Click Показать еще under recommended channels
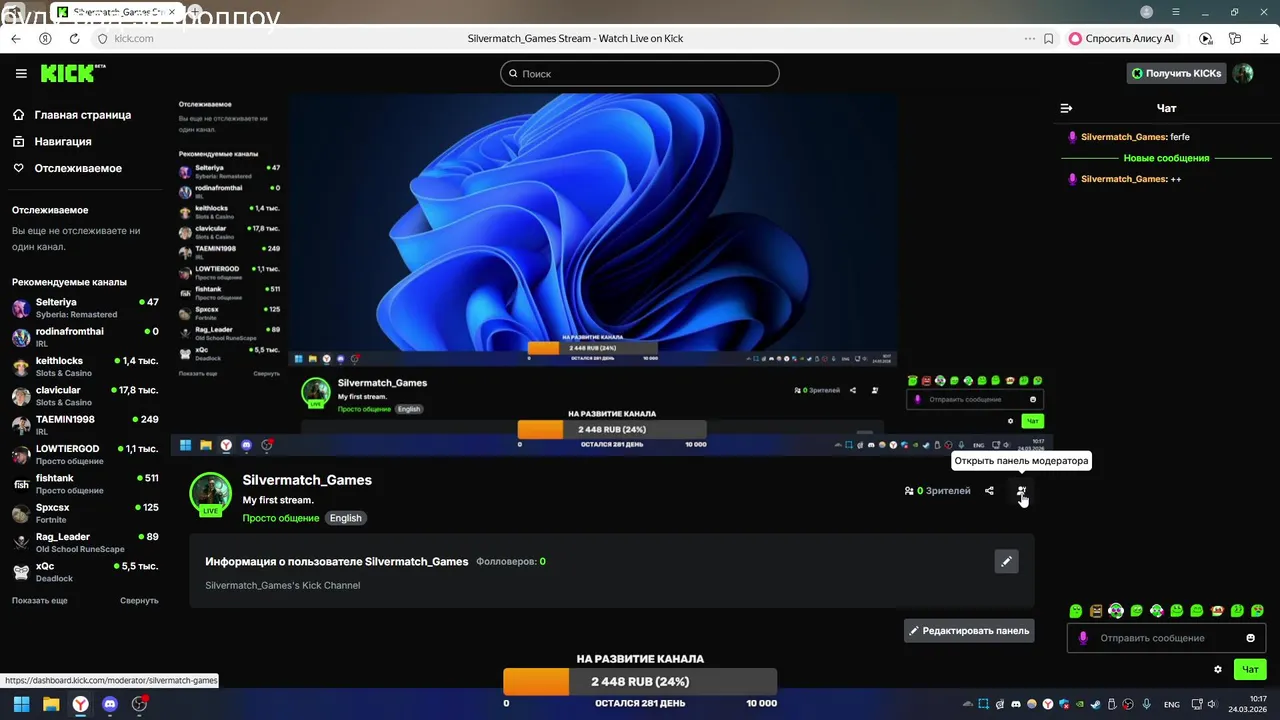Screen dimensions: 1280x720 coord(40,600)
